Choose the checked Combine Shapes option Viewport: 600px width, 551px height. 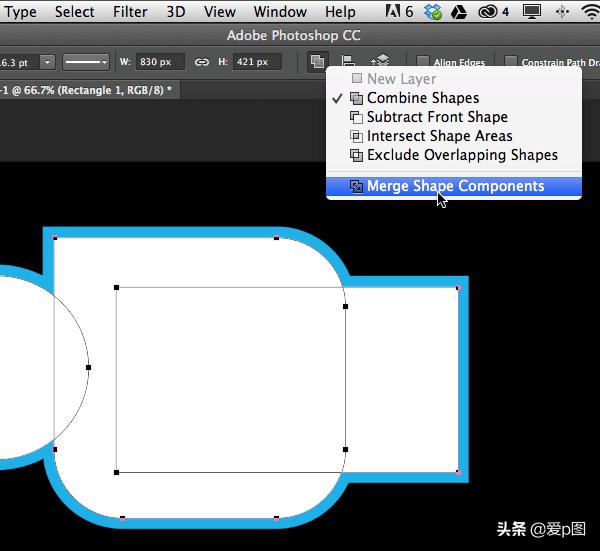(422, 98)
